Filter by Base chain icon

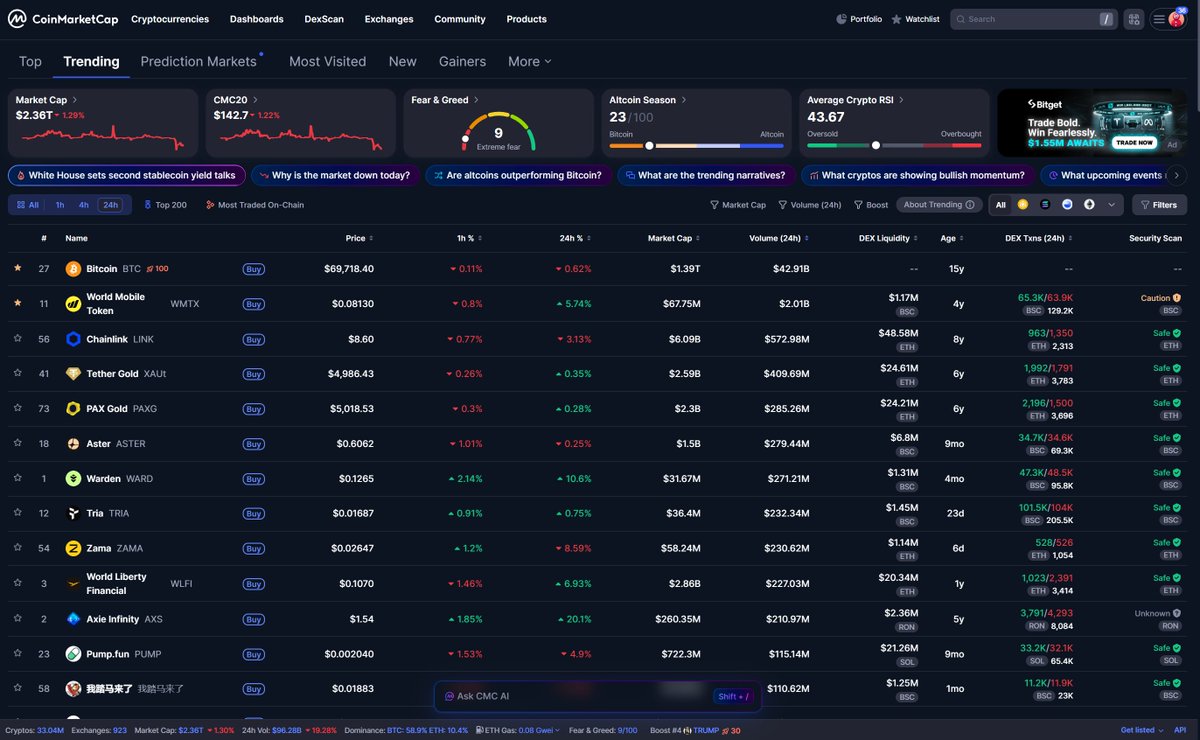point(1067,204)
